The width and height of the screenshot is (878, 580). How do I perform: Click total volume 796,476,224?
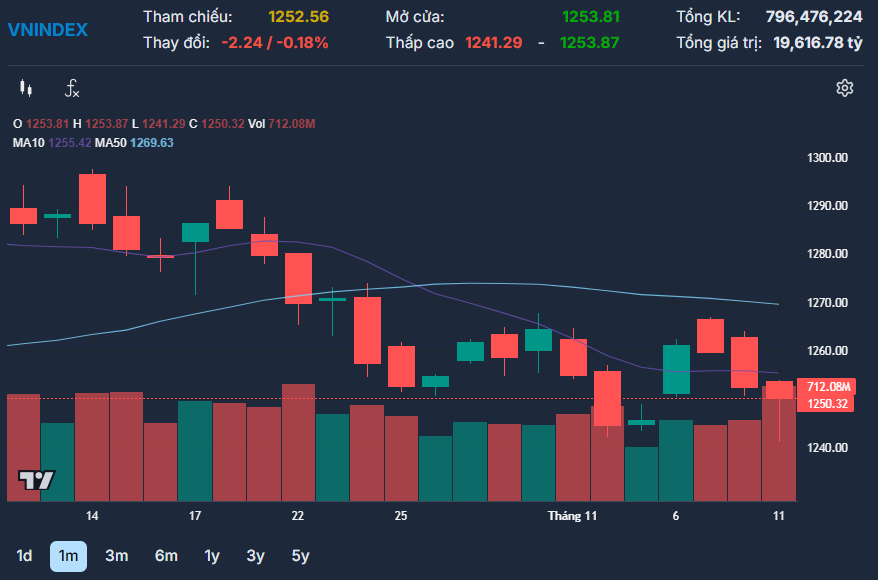point(814,17)
